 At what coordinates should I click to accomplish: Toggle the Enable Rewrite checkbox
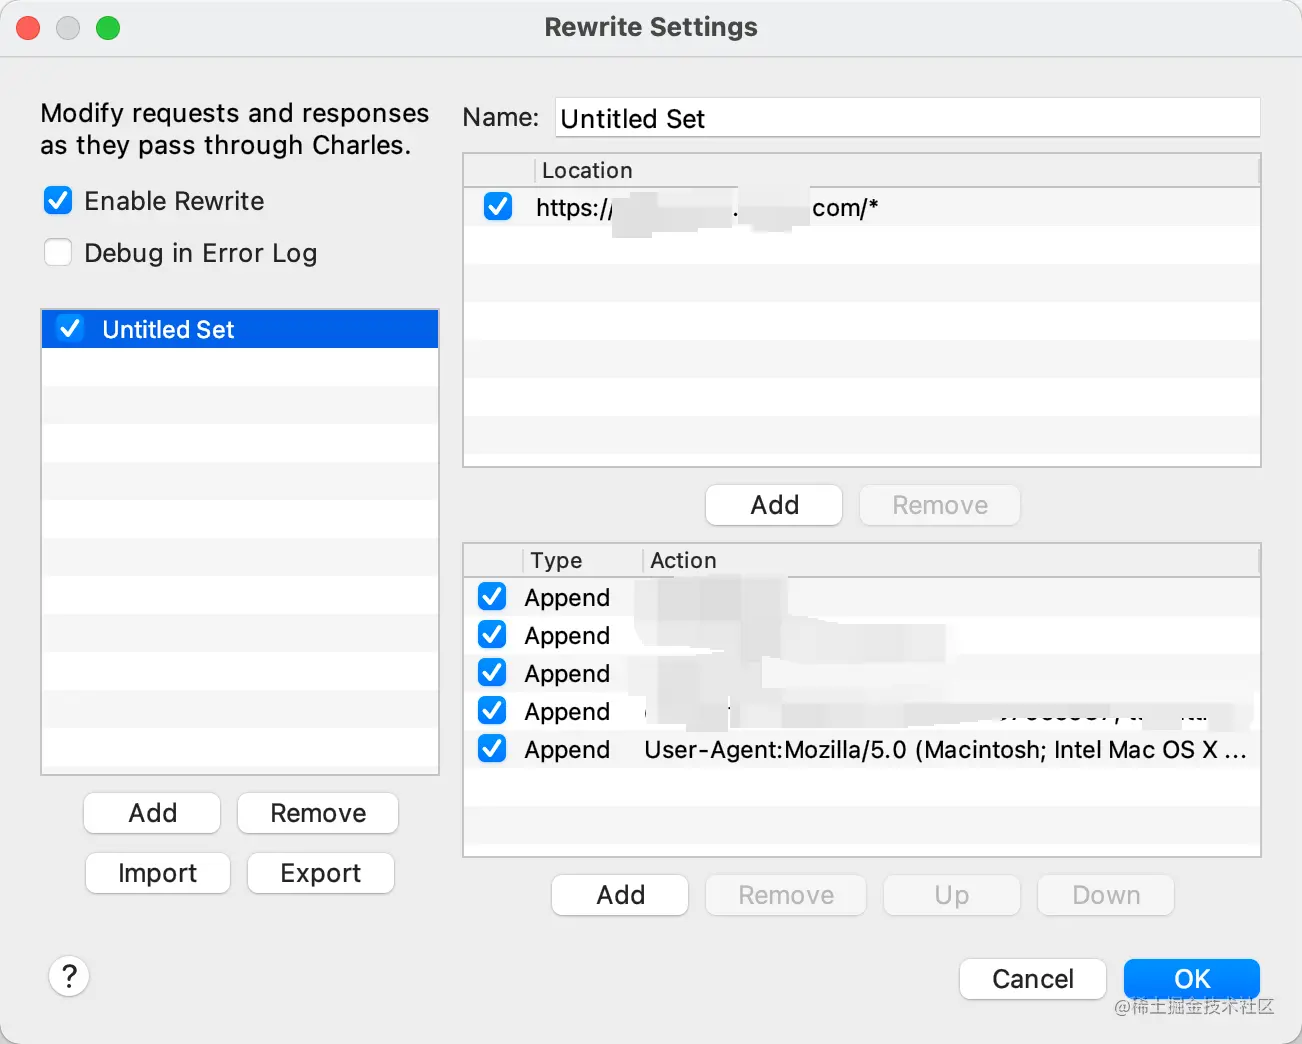[58, 201]
